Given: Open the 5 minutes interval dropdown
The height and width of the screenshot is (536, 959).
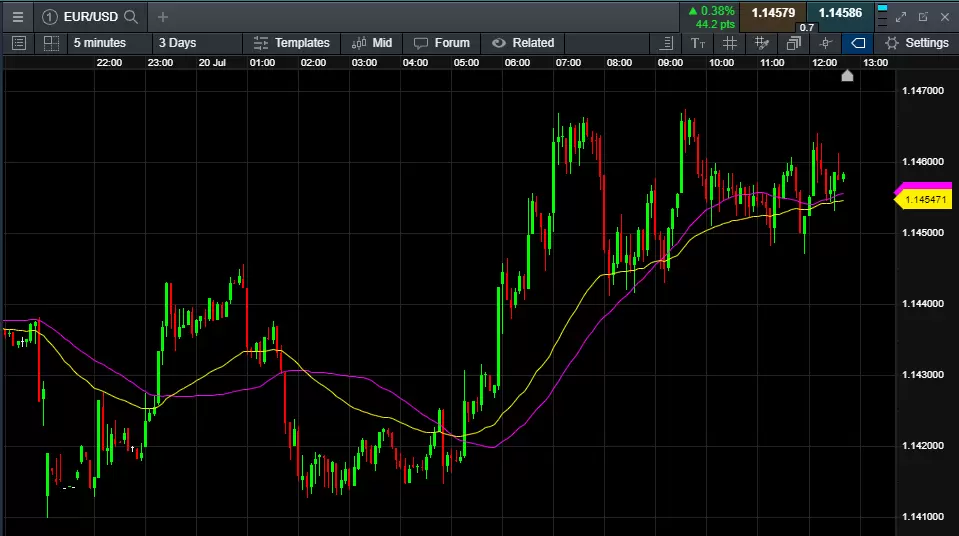Looking at the screenshot, I should tap(99, 43).
